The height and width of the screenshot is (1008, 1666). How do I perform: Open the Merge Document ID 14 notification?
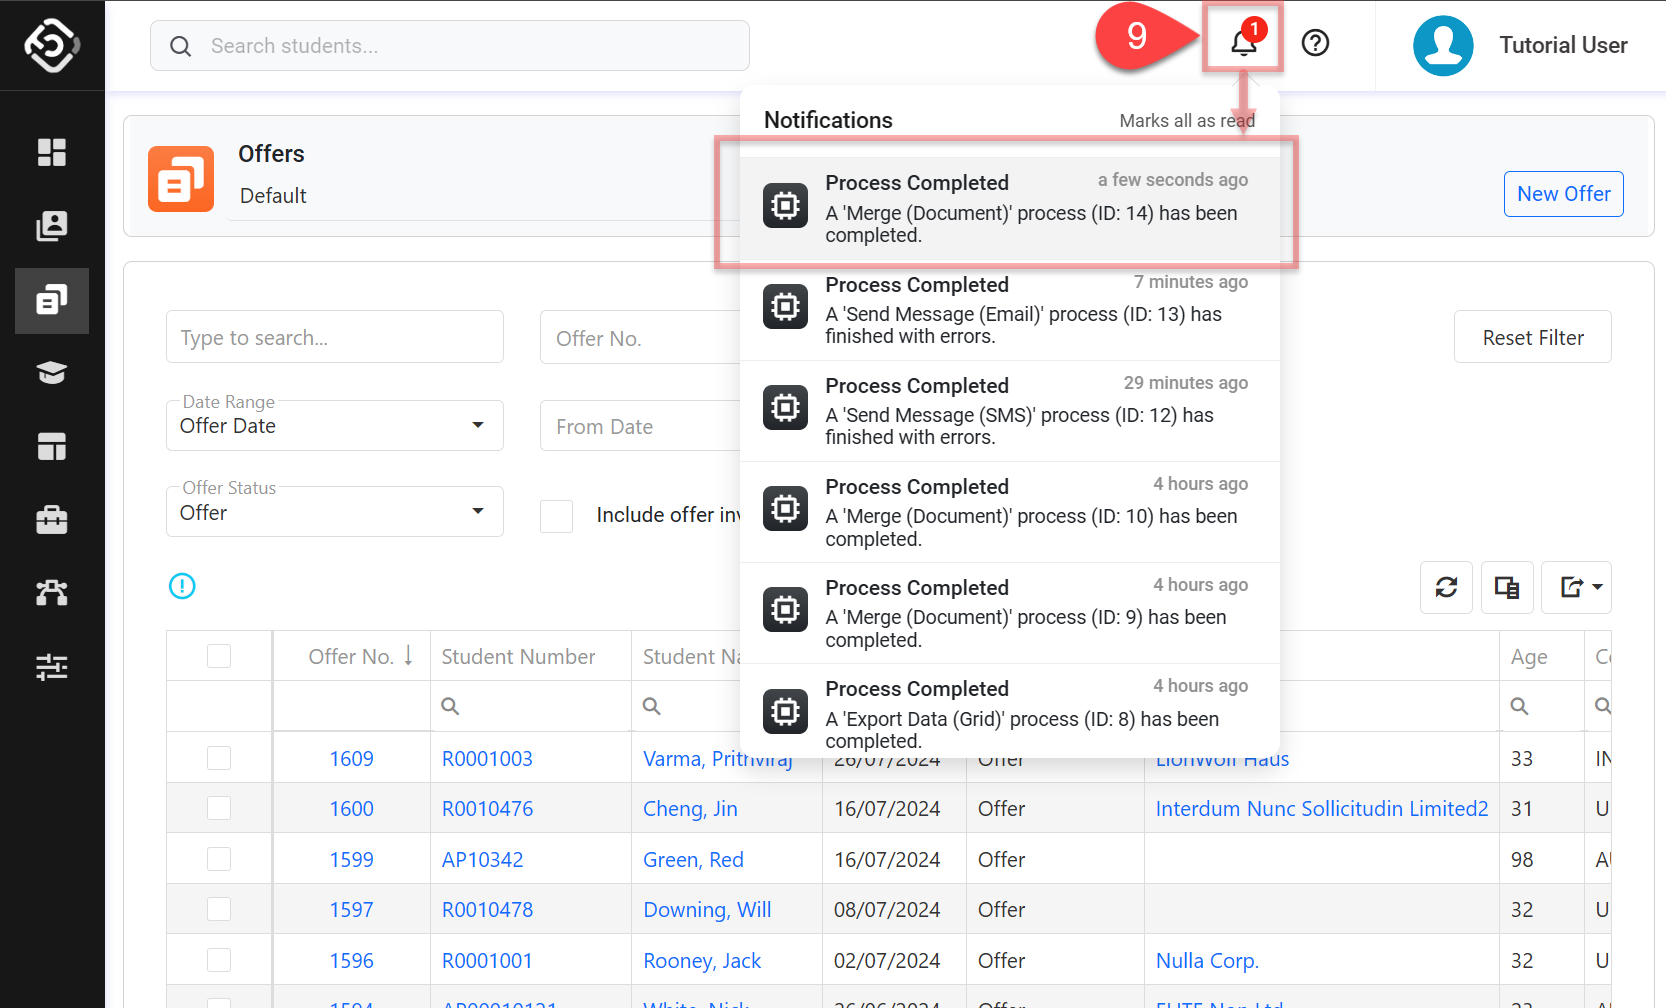(x=1009, y=207)
